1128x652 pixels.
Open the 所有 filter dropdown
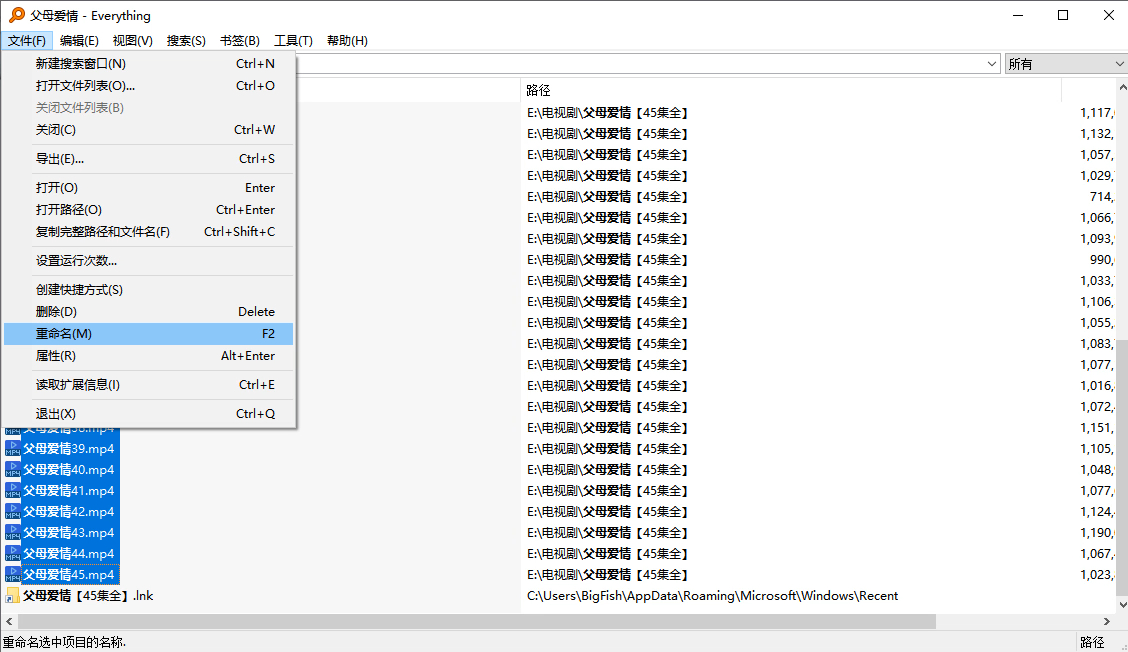pos(1066,64)
